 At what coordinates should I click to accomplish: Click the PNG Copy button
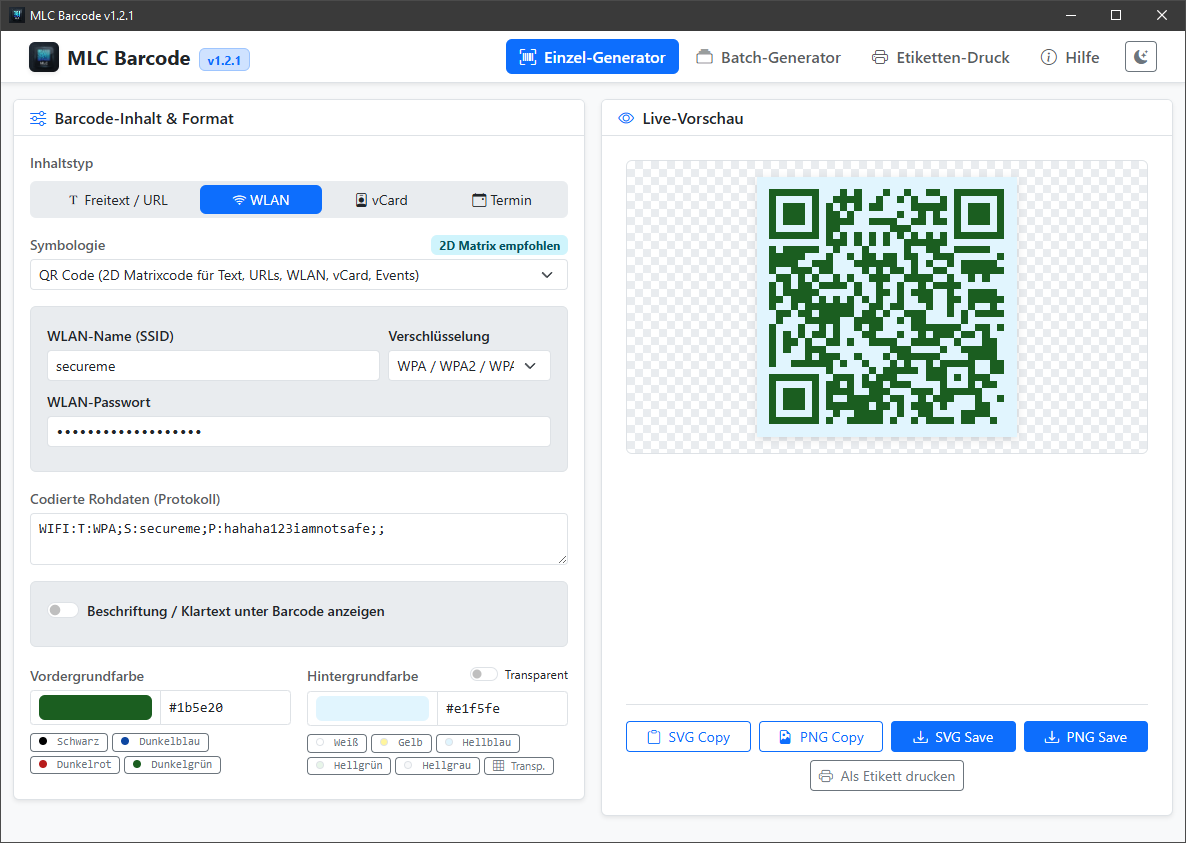(821, 736)
